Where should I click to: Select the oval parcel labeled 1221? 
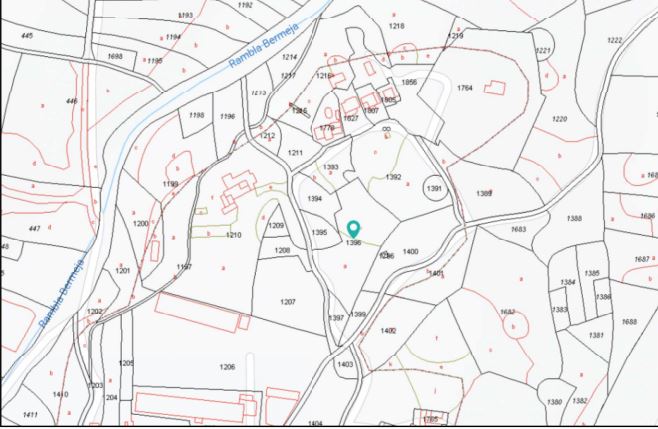tap(544, 50)
